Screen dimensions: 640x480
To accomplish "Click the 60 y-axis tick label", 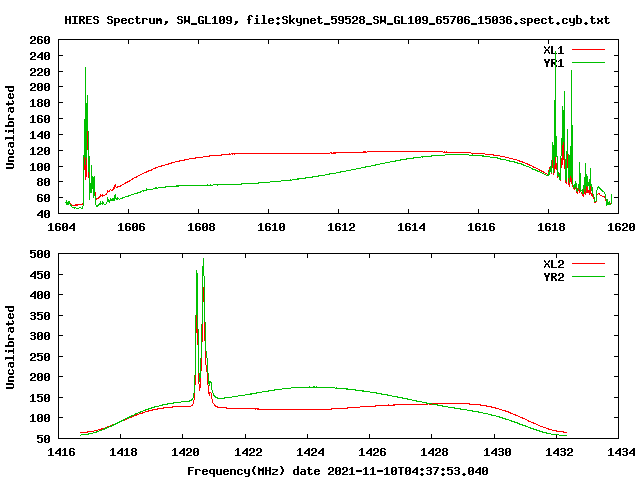I will tap(43, 198).
